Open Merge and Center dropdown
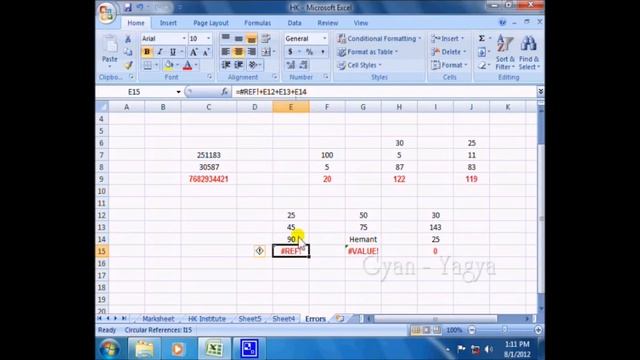The image size is (640, 360). click(274, 52)
